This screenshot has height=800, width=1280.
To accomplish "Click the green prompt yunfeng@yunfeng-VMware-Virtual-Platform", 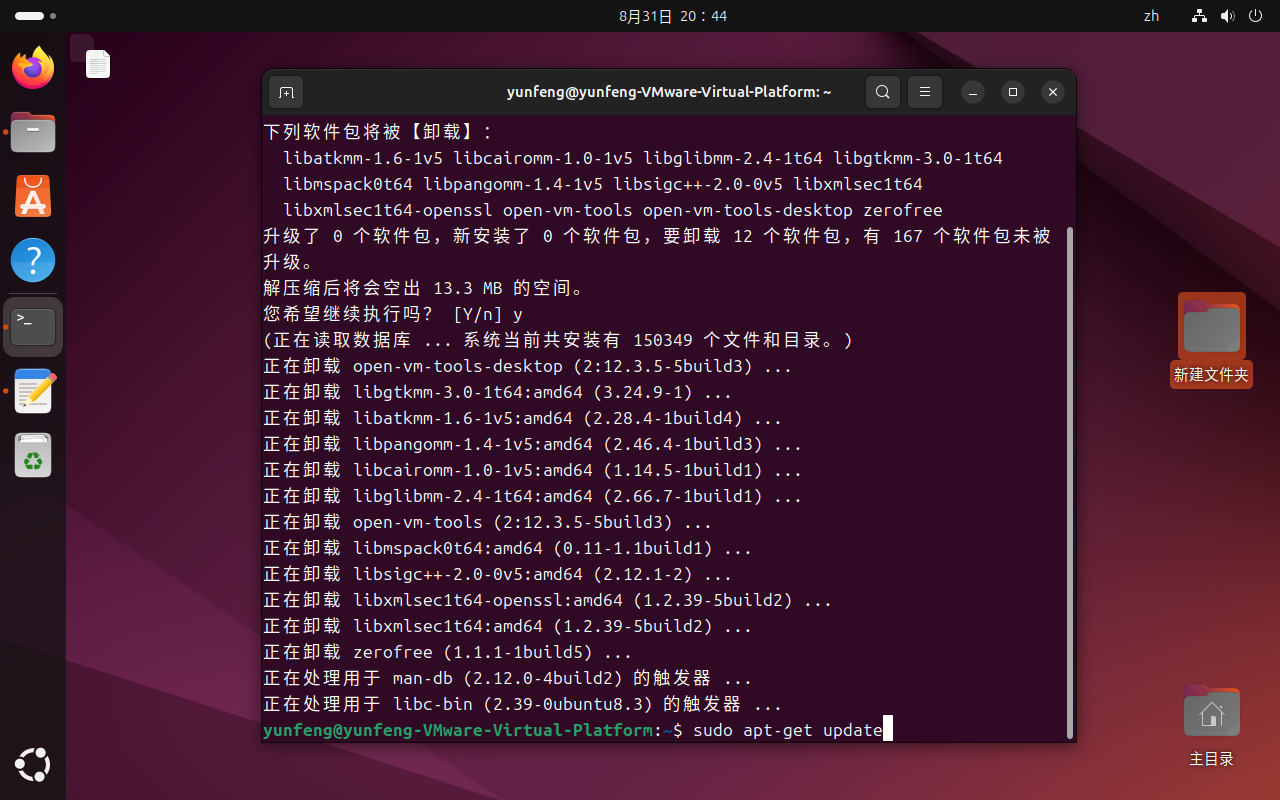I will (458, 731).
